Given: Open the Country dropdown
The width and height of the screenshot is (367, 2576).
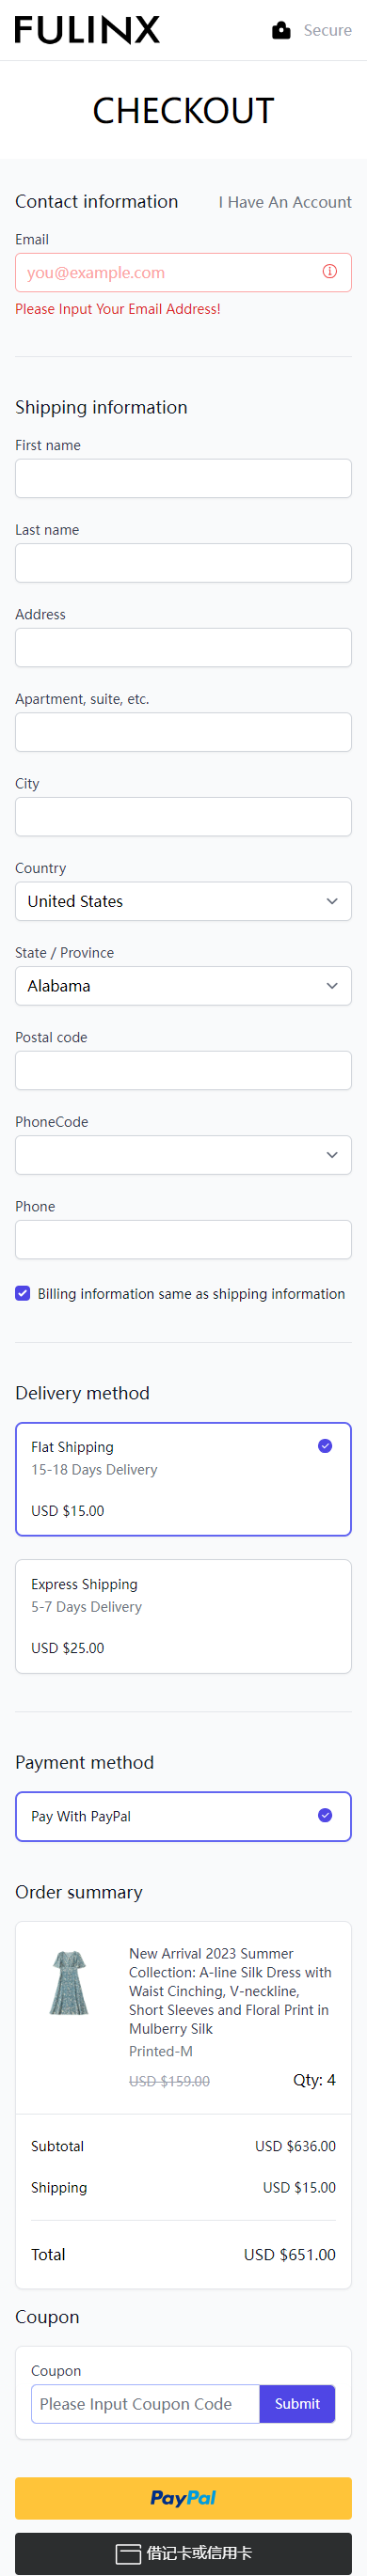Looking at the screenshot, I should pyautogui.click(x=183, y=901).
